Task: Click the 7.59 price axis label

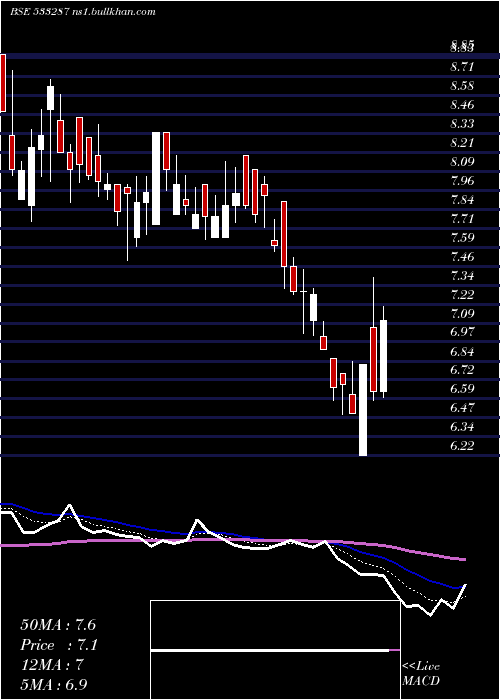Action: [x=462, y=238]
